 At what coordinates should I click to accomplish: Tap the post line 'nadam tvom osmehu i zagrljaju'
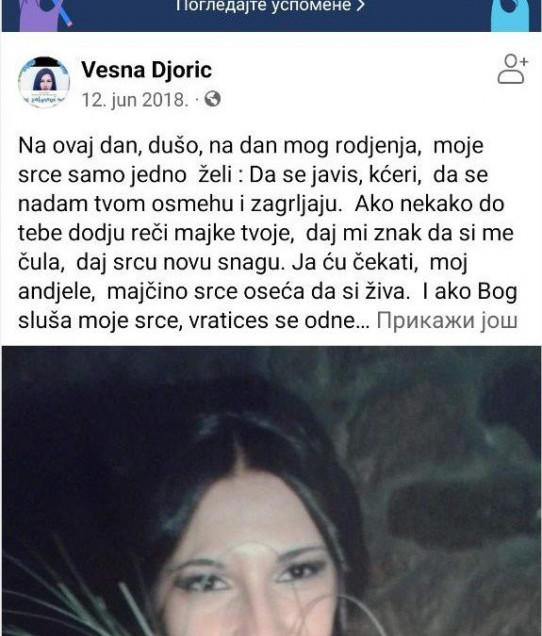pos(180,204)
